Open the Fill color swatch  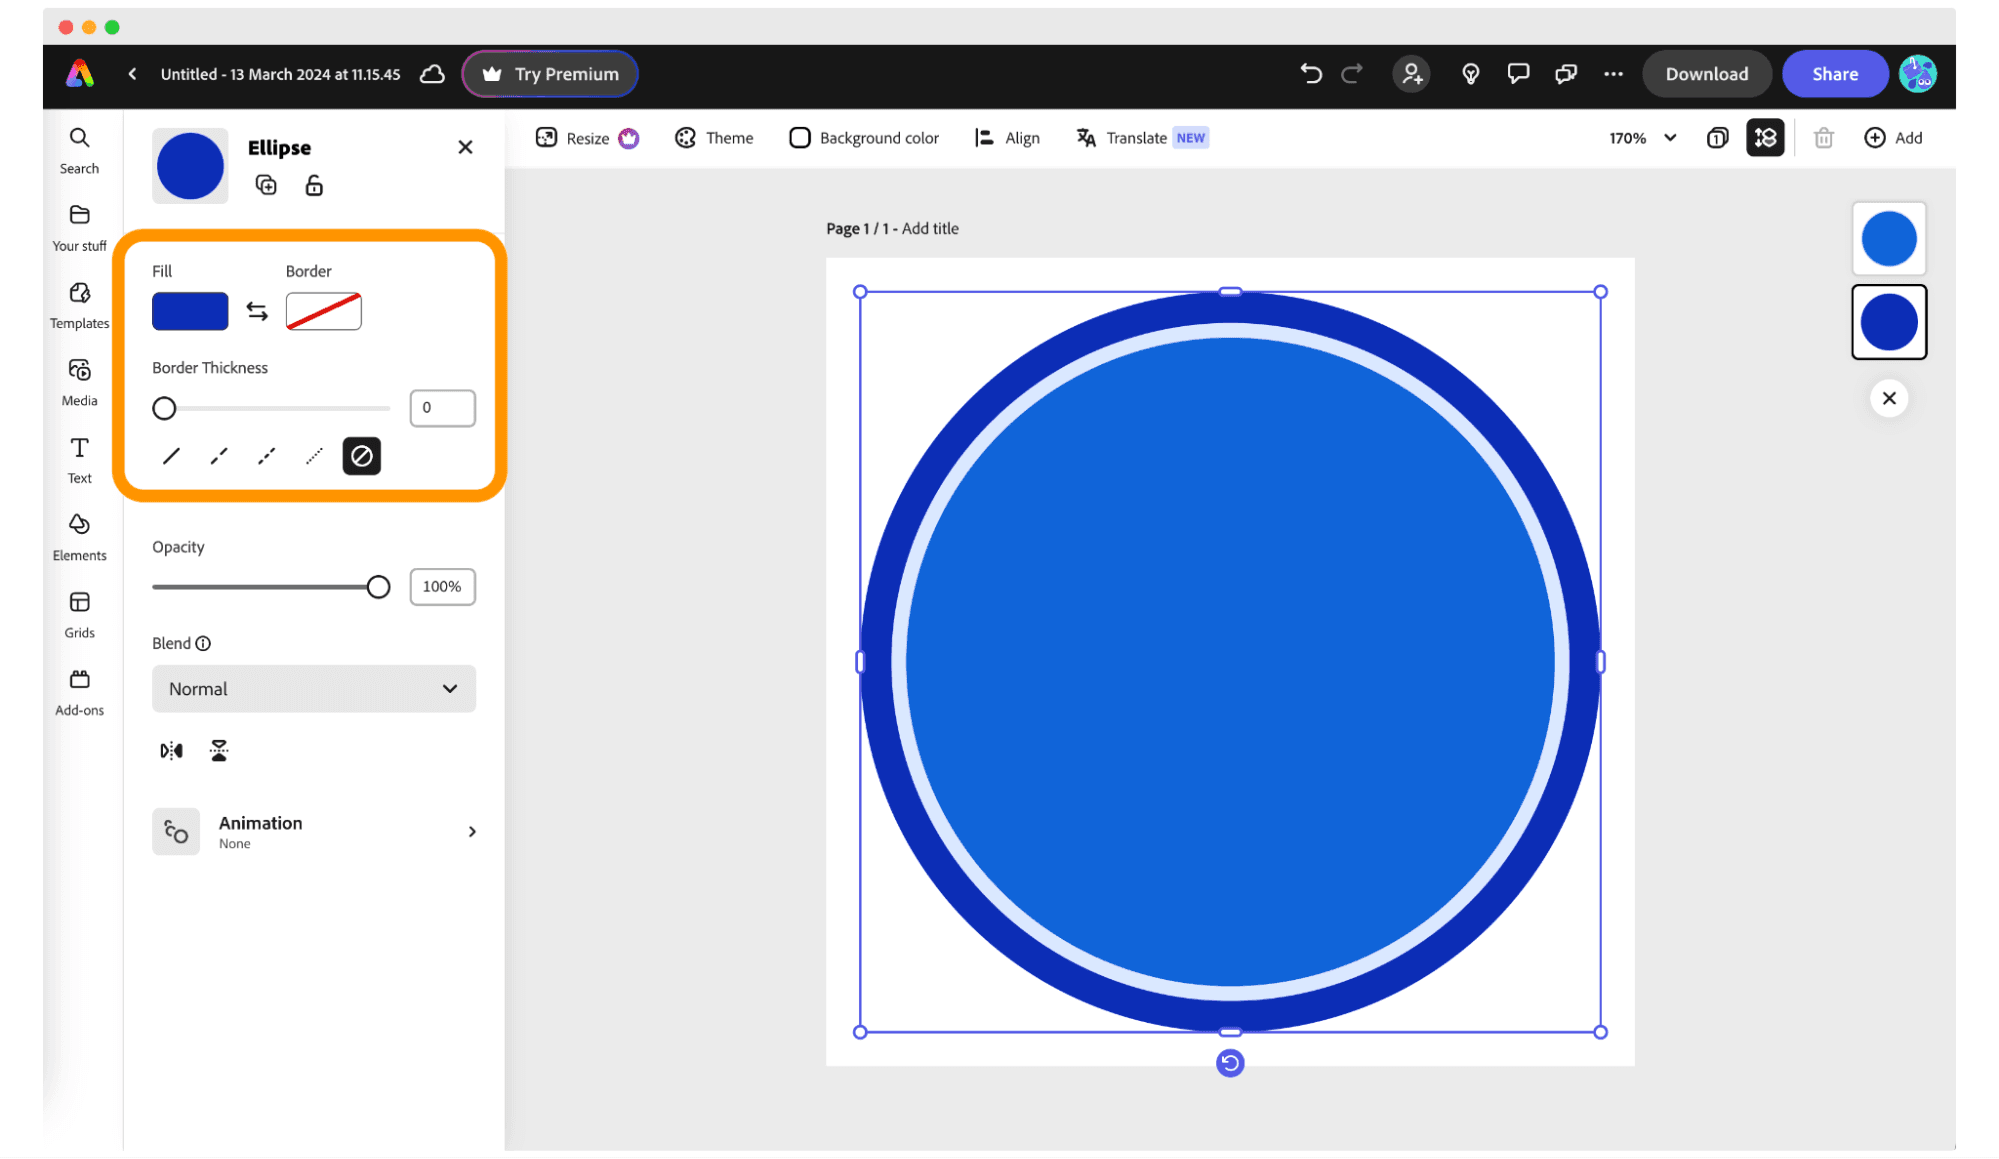point(190,311)
